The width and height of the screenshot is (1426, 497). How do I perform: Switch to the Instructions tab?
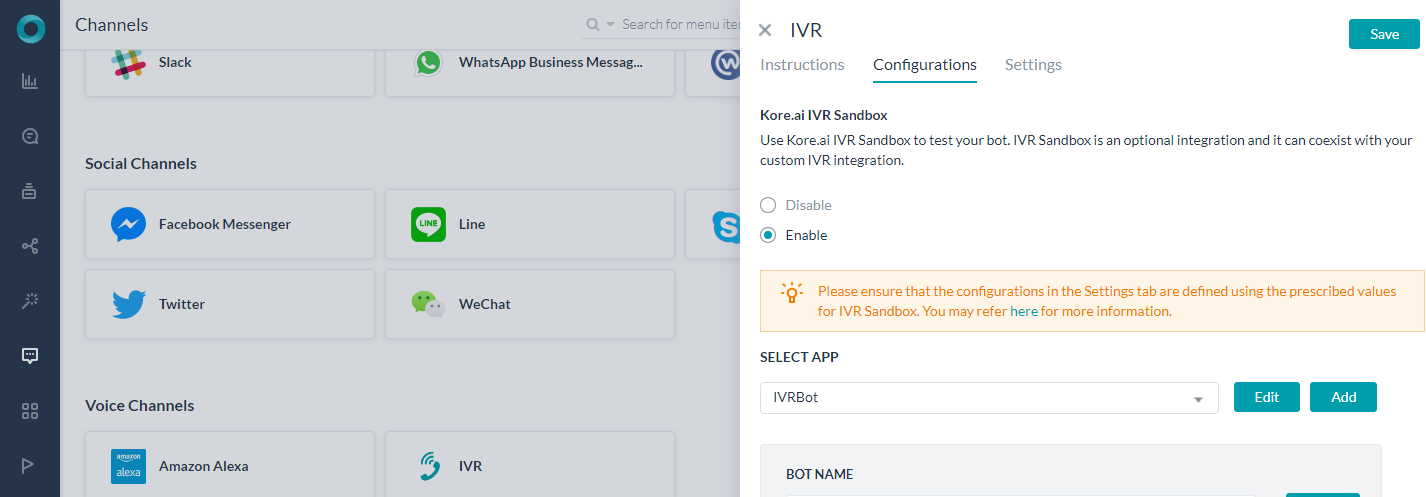pyautogui.click(x=802, y=65)
